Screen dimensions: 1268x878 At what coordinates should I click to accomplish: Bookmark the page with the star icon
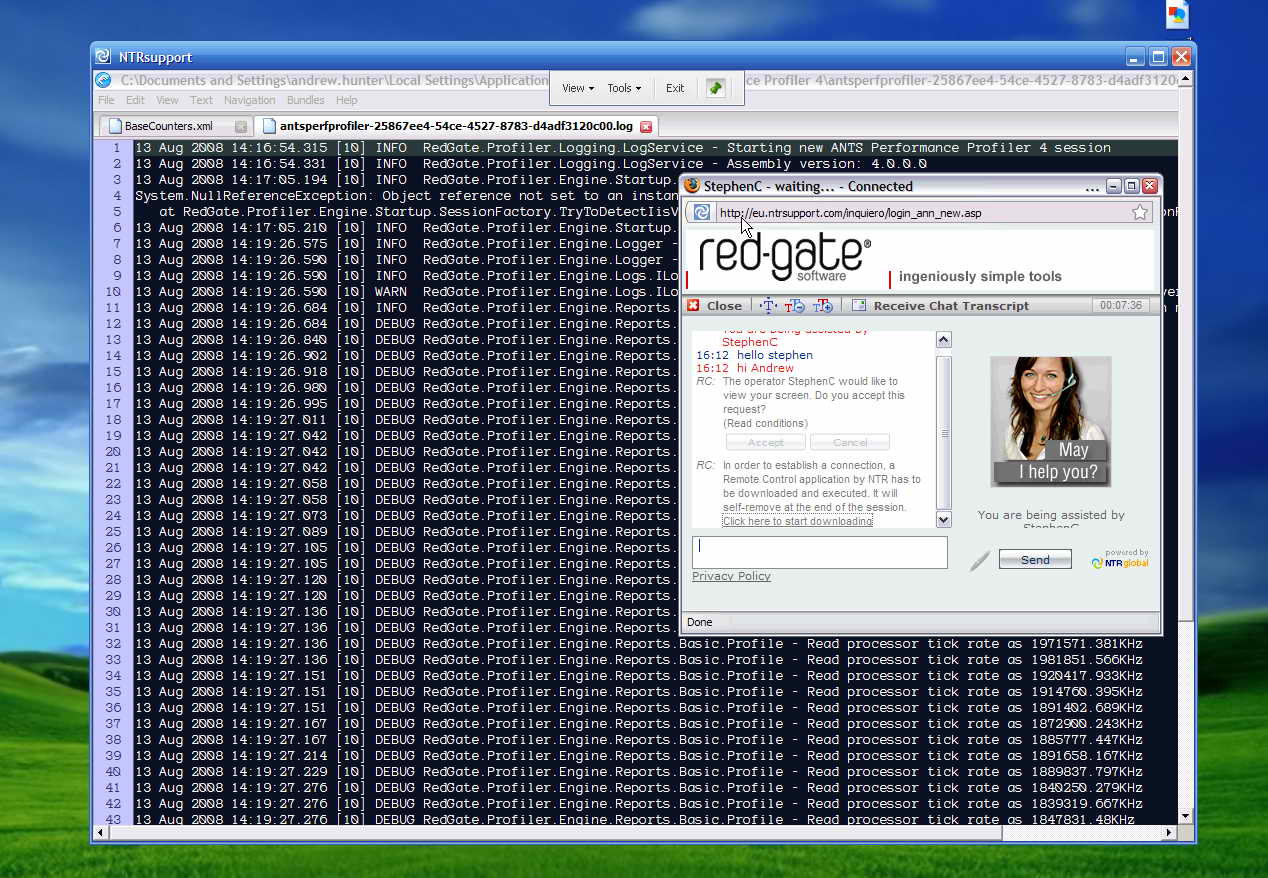[1139, 212]
